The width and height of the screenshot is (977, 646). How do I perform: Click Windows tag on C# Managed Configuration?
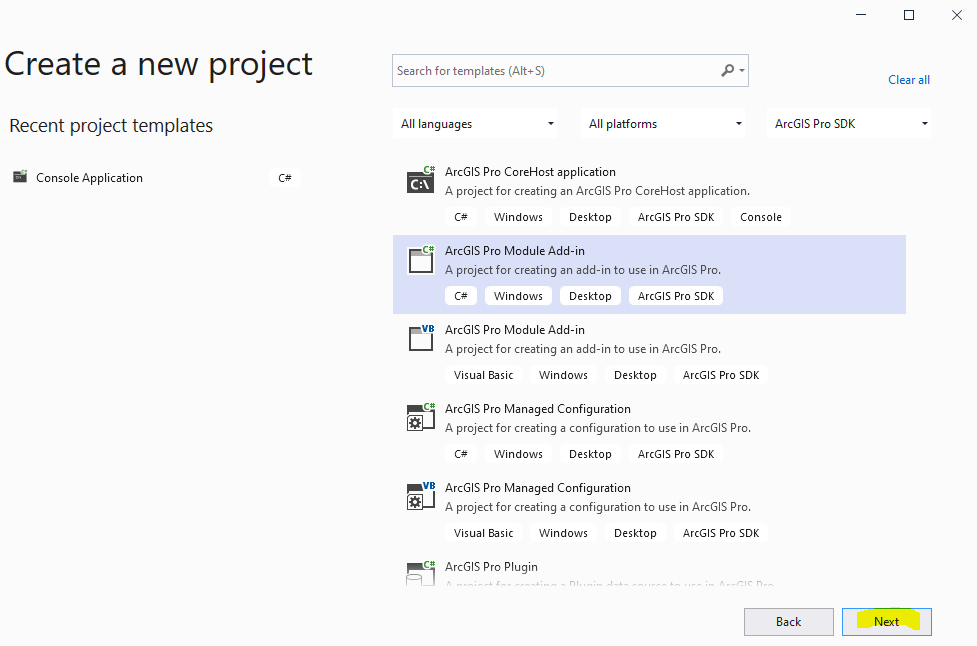point(518,454)
